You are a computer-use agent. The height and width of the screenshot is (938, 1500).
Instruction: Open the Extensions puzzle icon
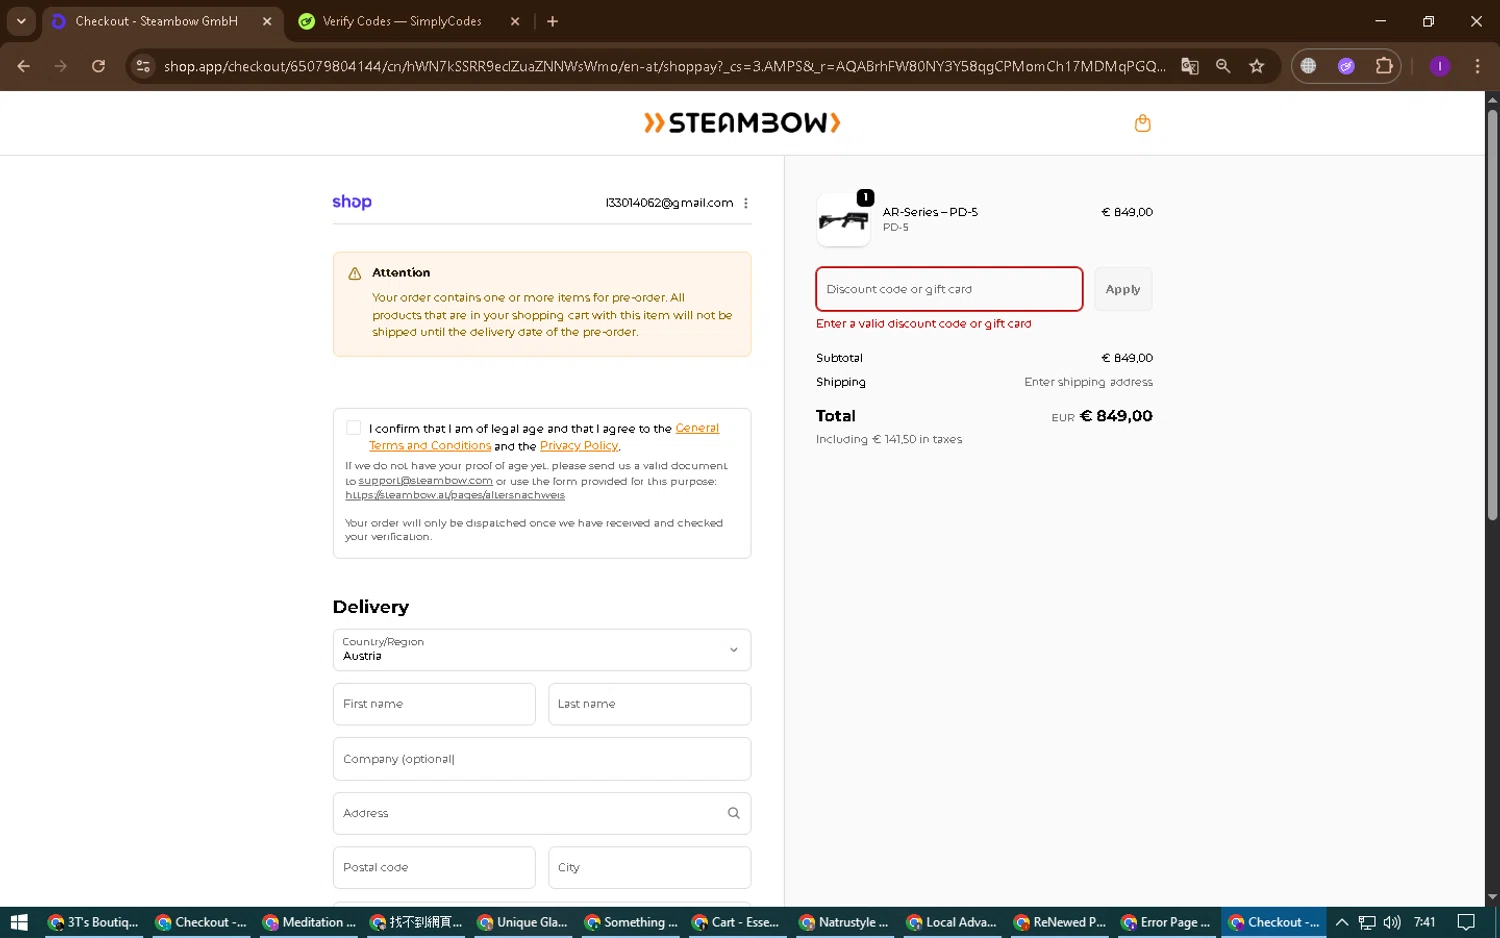click(x=1384, y=66)
